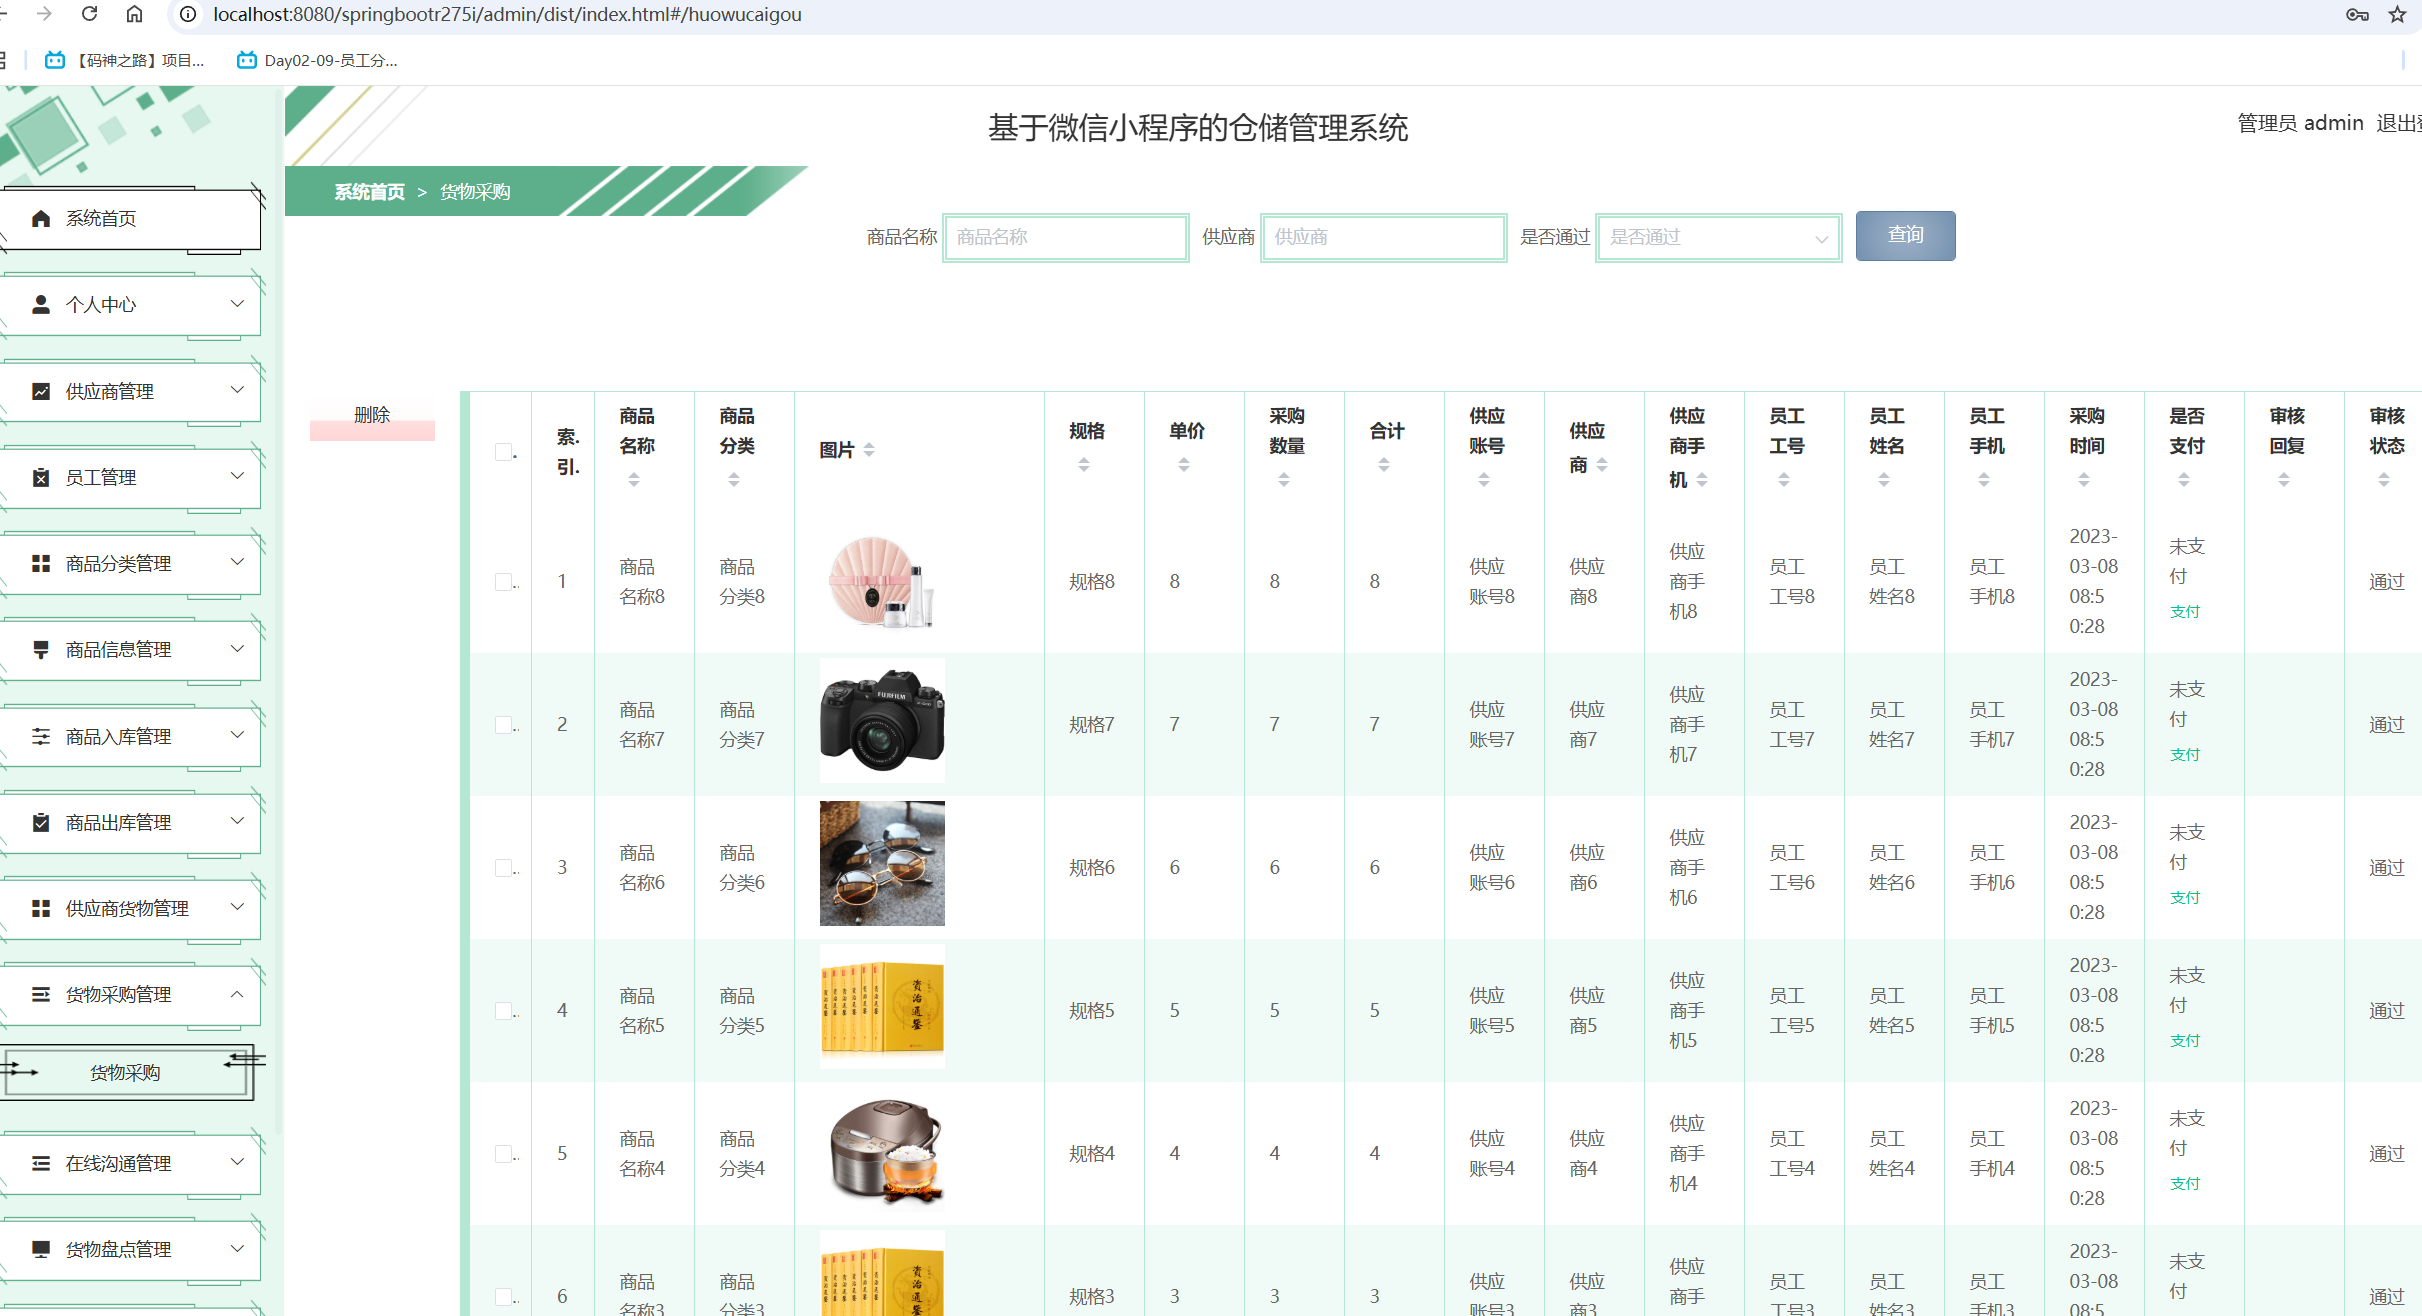
Task: Click the 商品入库管理 sliders icon
Action: (41, 736)
